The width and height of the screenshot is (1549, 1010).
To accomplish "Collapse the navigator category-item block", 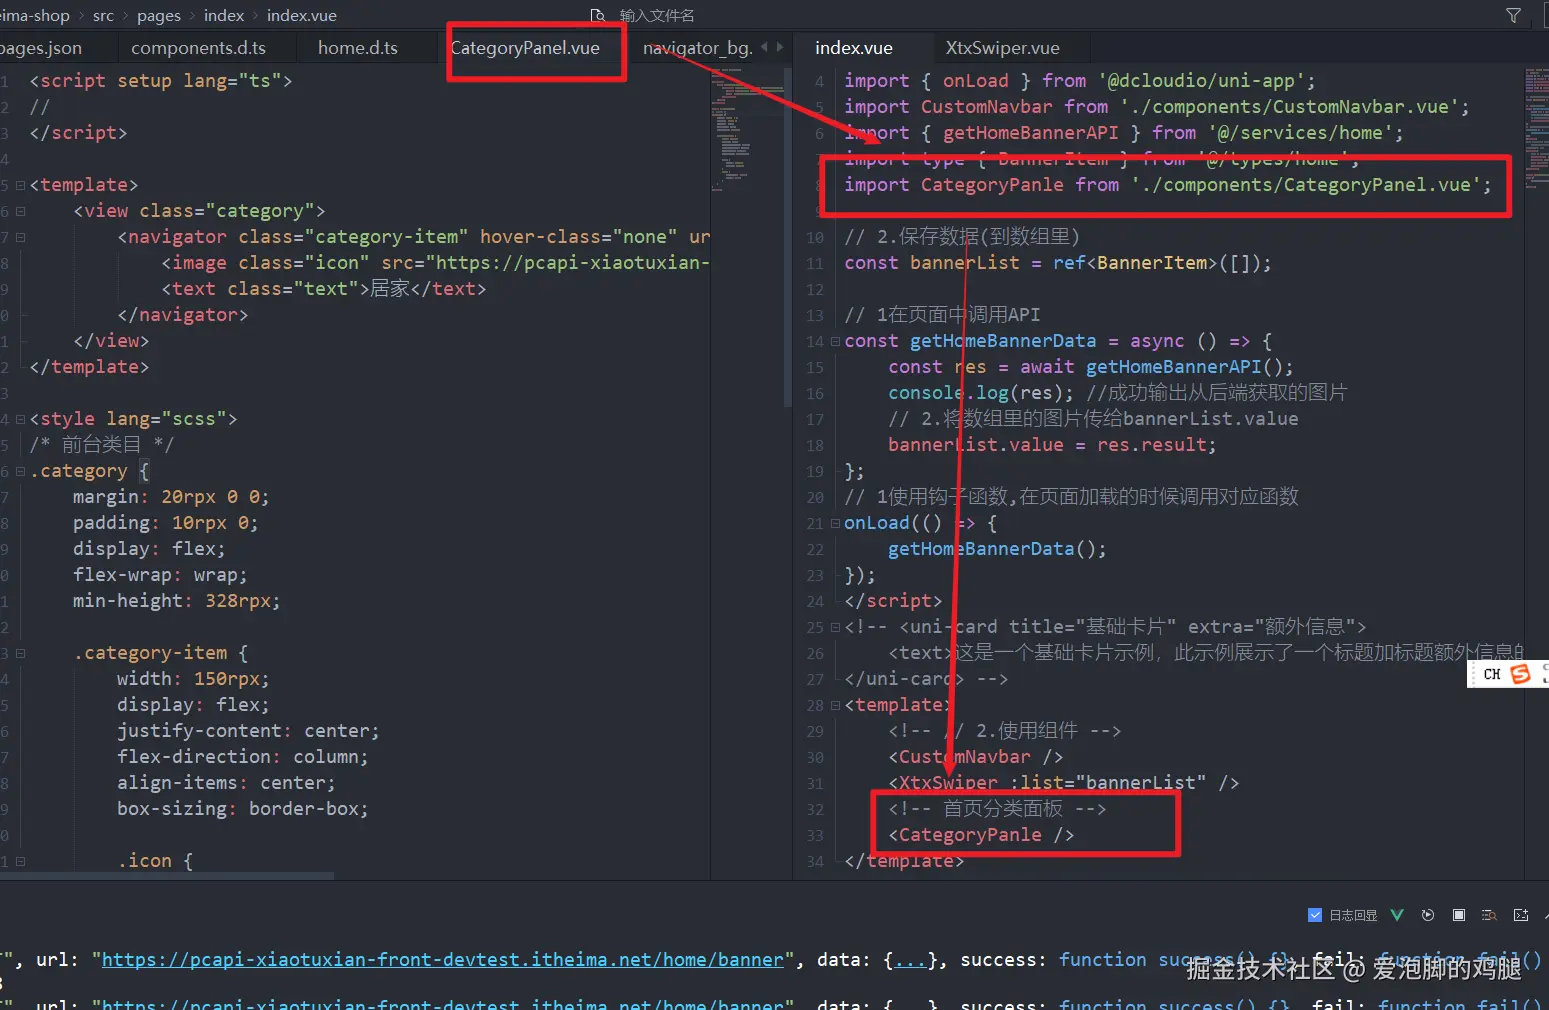I will pos(20,237).
